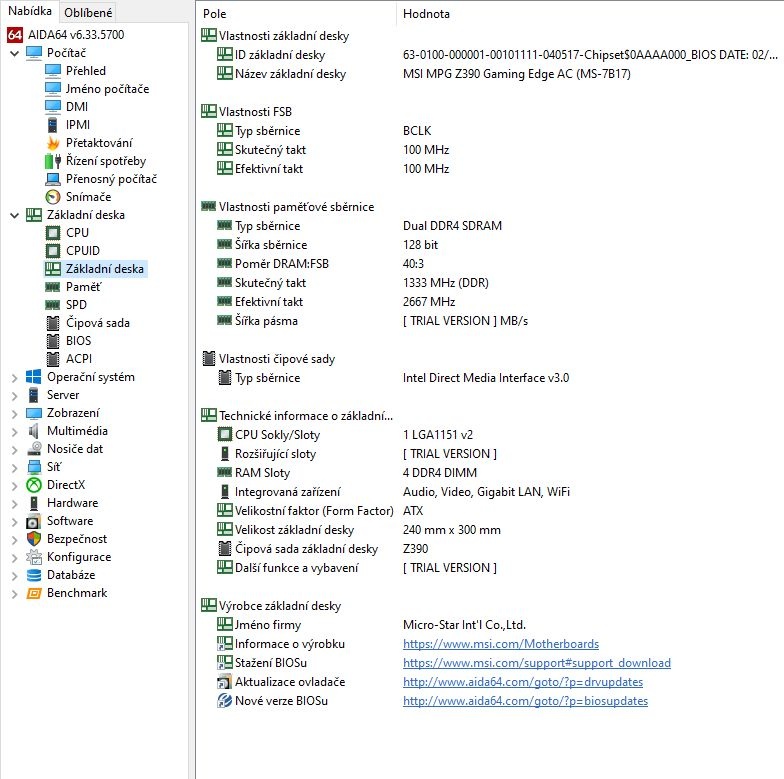Collapse the Počítač tree node
This screenshot has width=784, height=779.
click(x=14, y=53)
